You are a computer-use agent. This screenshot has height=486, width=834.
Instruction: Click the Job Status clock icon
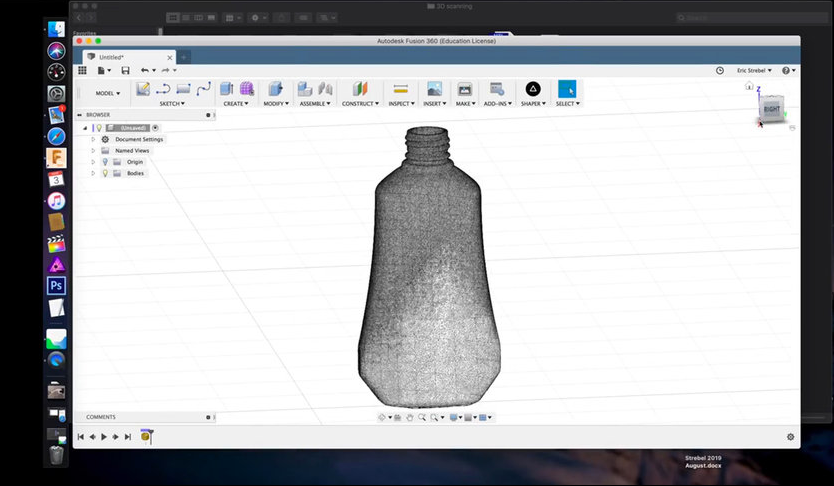[720, 71]
